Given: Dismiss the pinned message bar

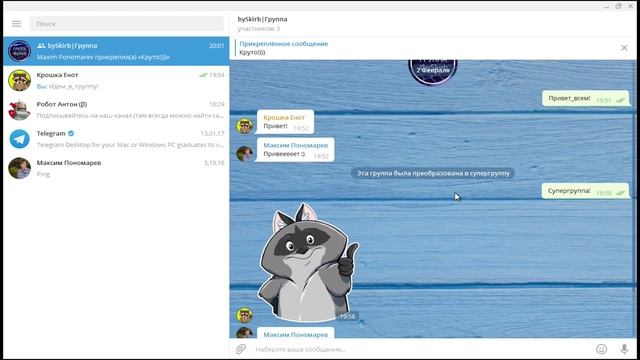Looking at the screenshot, I should [x=624, y=48].
